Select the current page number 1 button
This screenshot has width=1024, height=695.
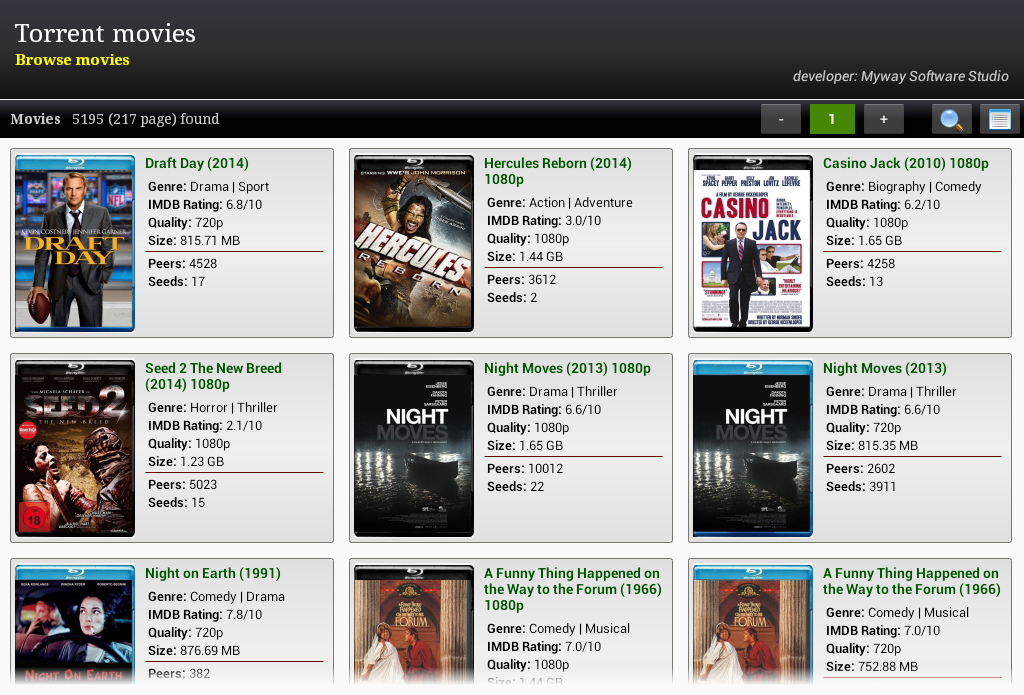[x=832, y=119]
